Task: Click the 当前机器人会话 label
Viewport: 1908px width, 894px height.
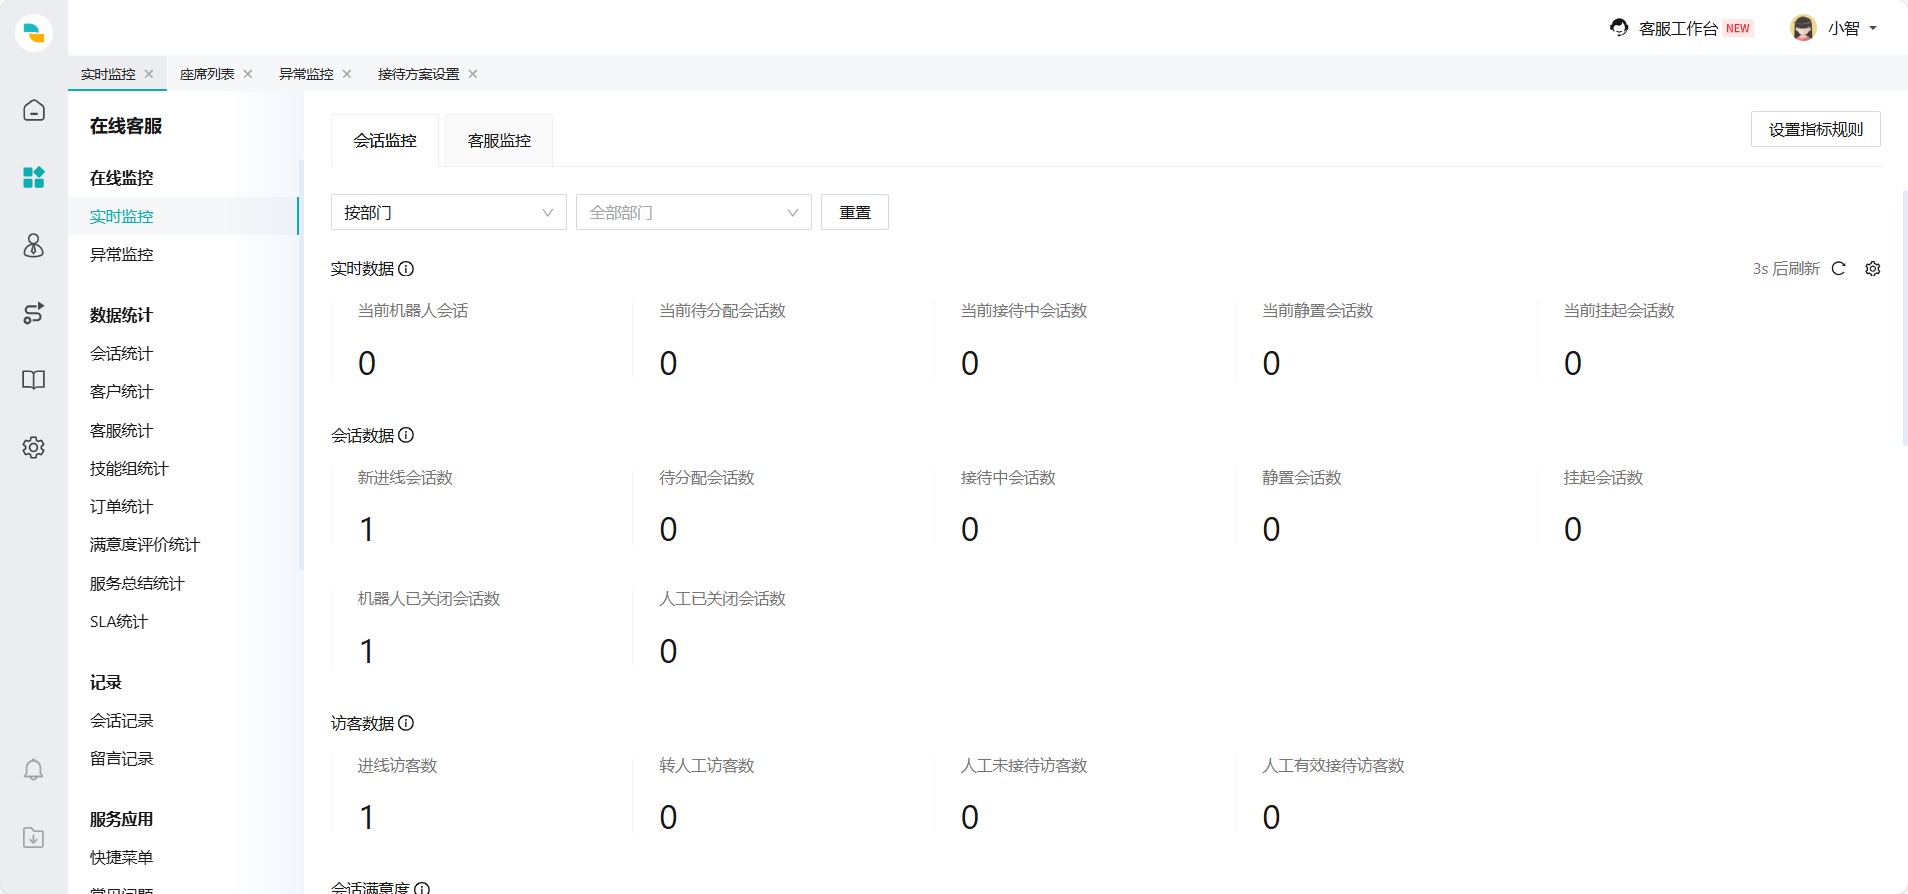Action: pyautogui.click(x=413, y=311)
